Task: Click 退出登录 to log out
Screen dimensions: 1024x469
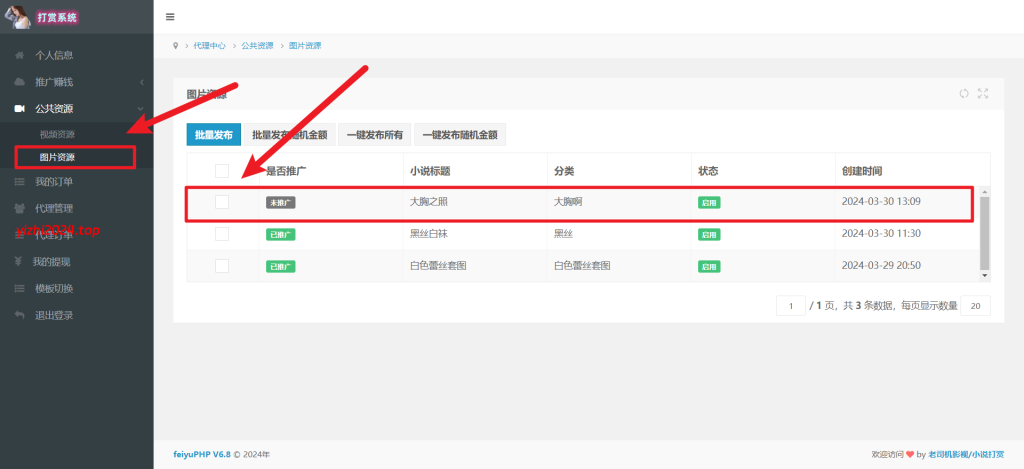Action: coord(54,315)
